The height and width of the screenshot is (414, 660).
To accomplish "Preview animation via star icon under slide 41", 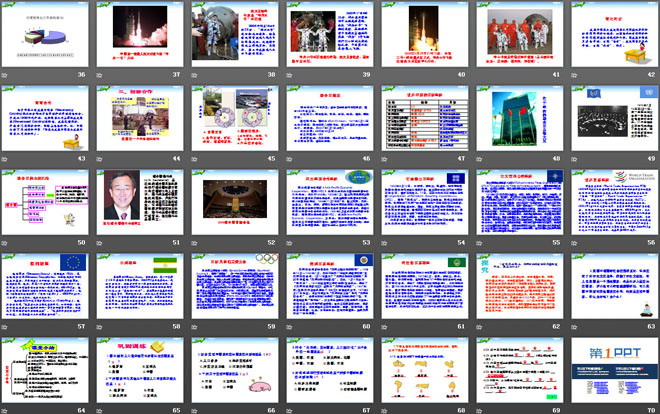I will click(476, 75).
